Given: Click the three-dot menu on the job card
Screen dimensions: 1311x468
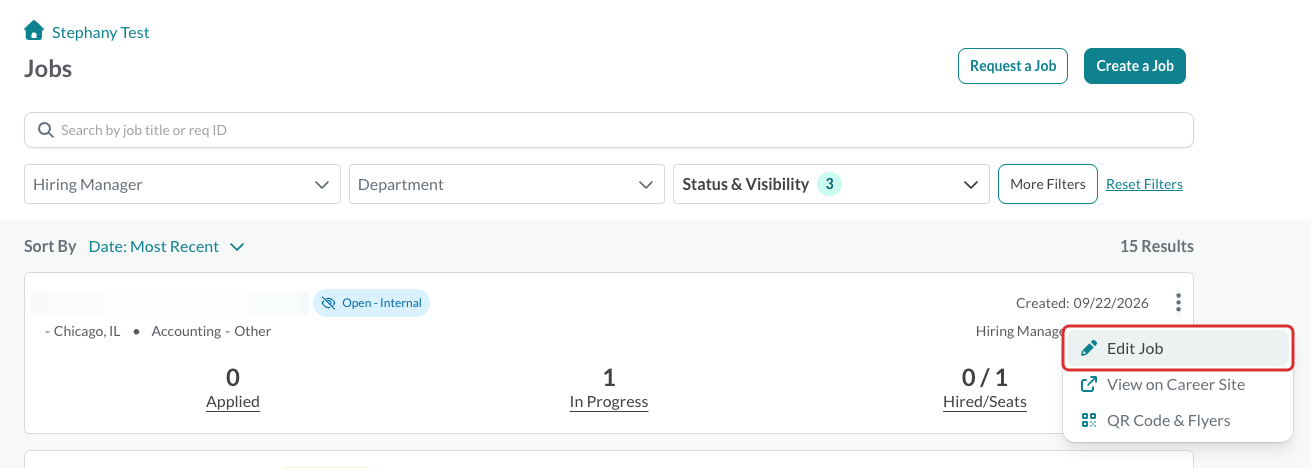Looking at the screenshot, I should [x=1179, y=302].
